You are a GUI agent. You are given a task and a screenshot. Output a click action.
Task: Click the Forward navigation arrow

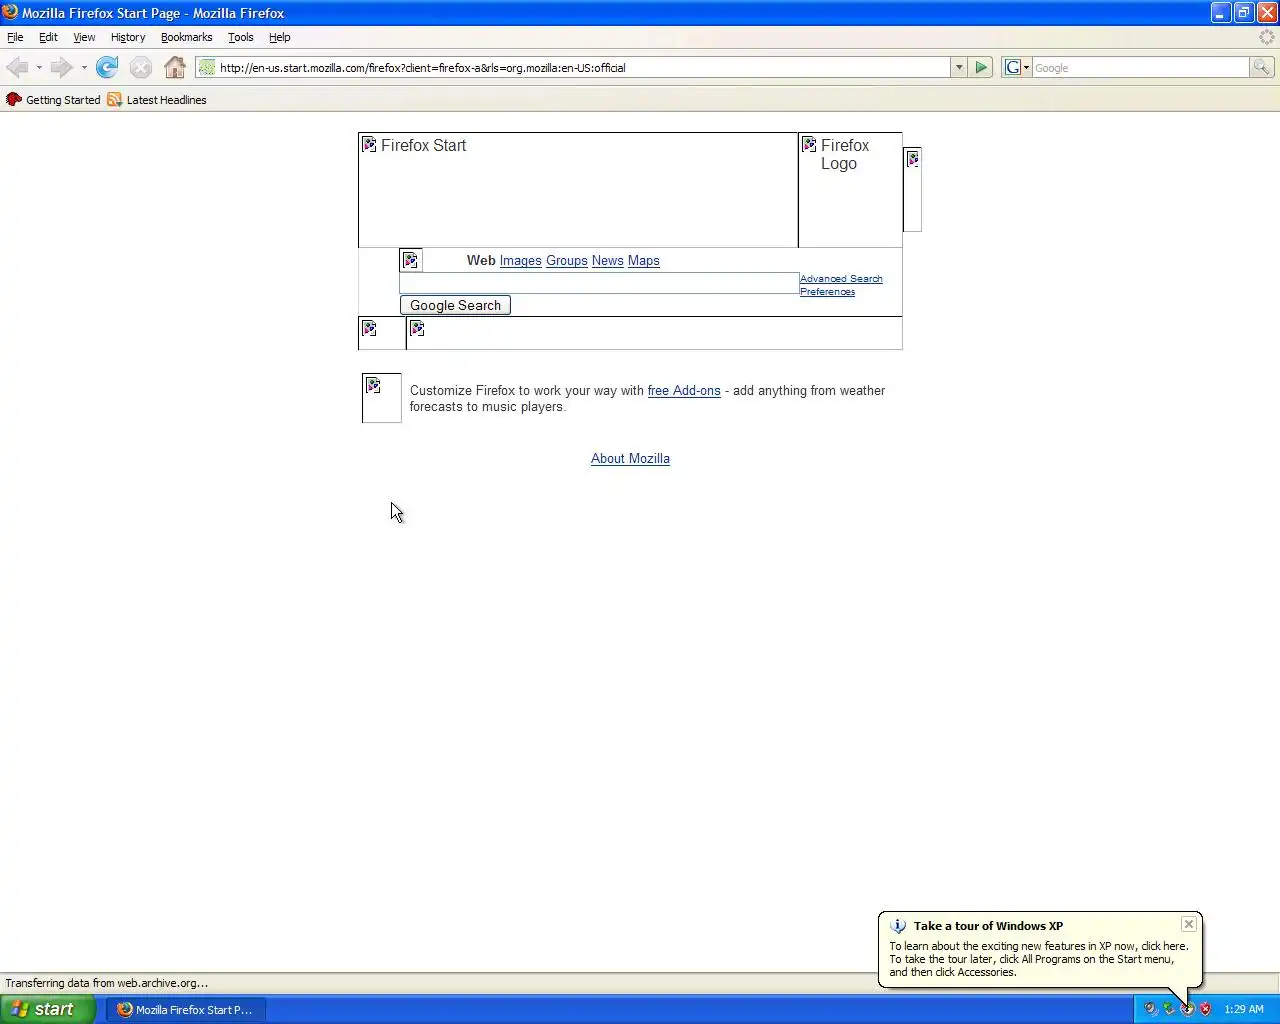pos(61,67)
